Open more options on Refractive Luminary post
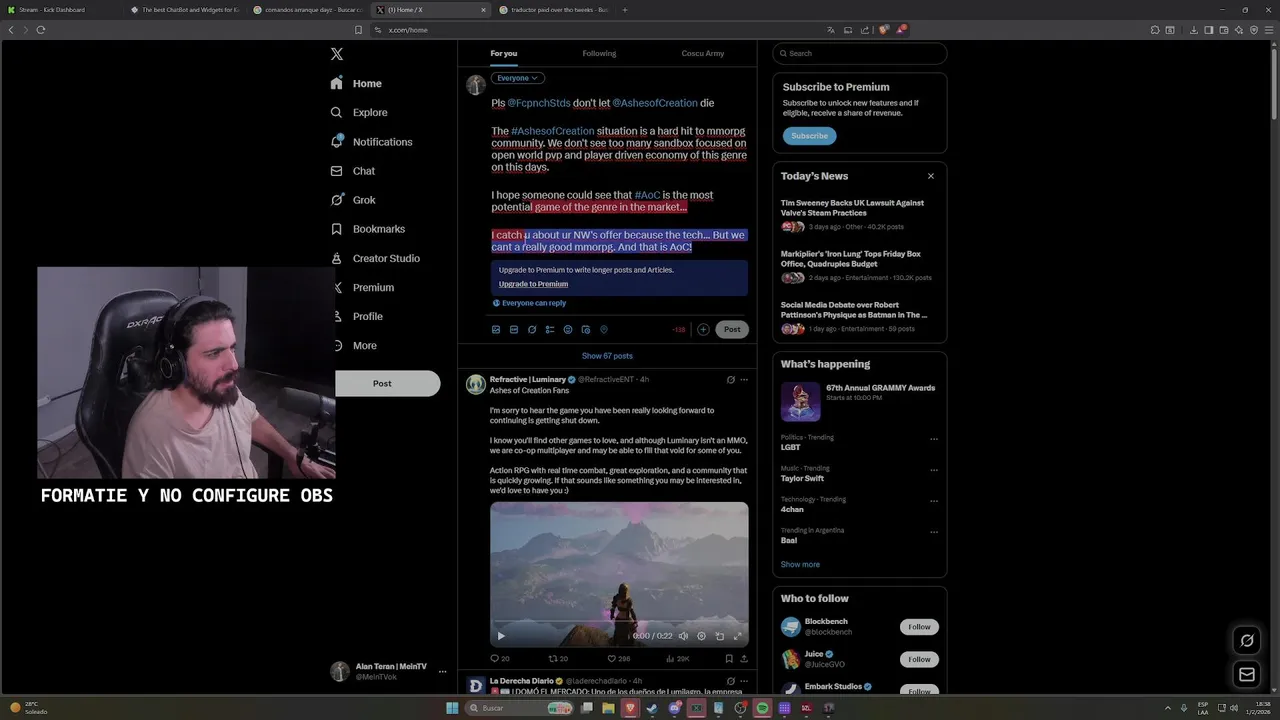 [x=744, y=380]
